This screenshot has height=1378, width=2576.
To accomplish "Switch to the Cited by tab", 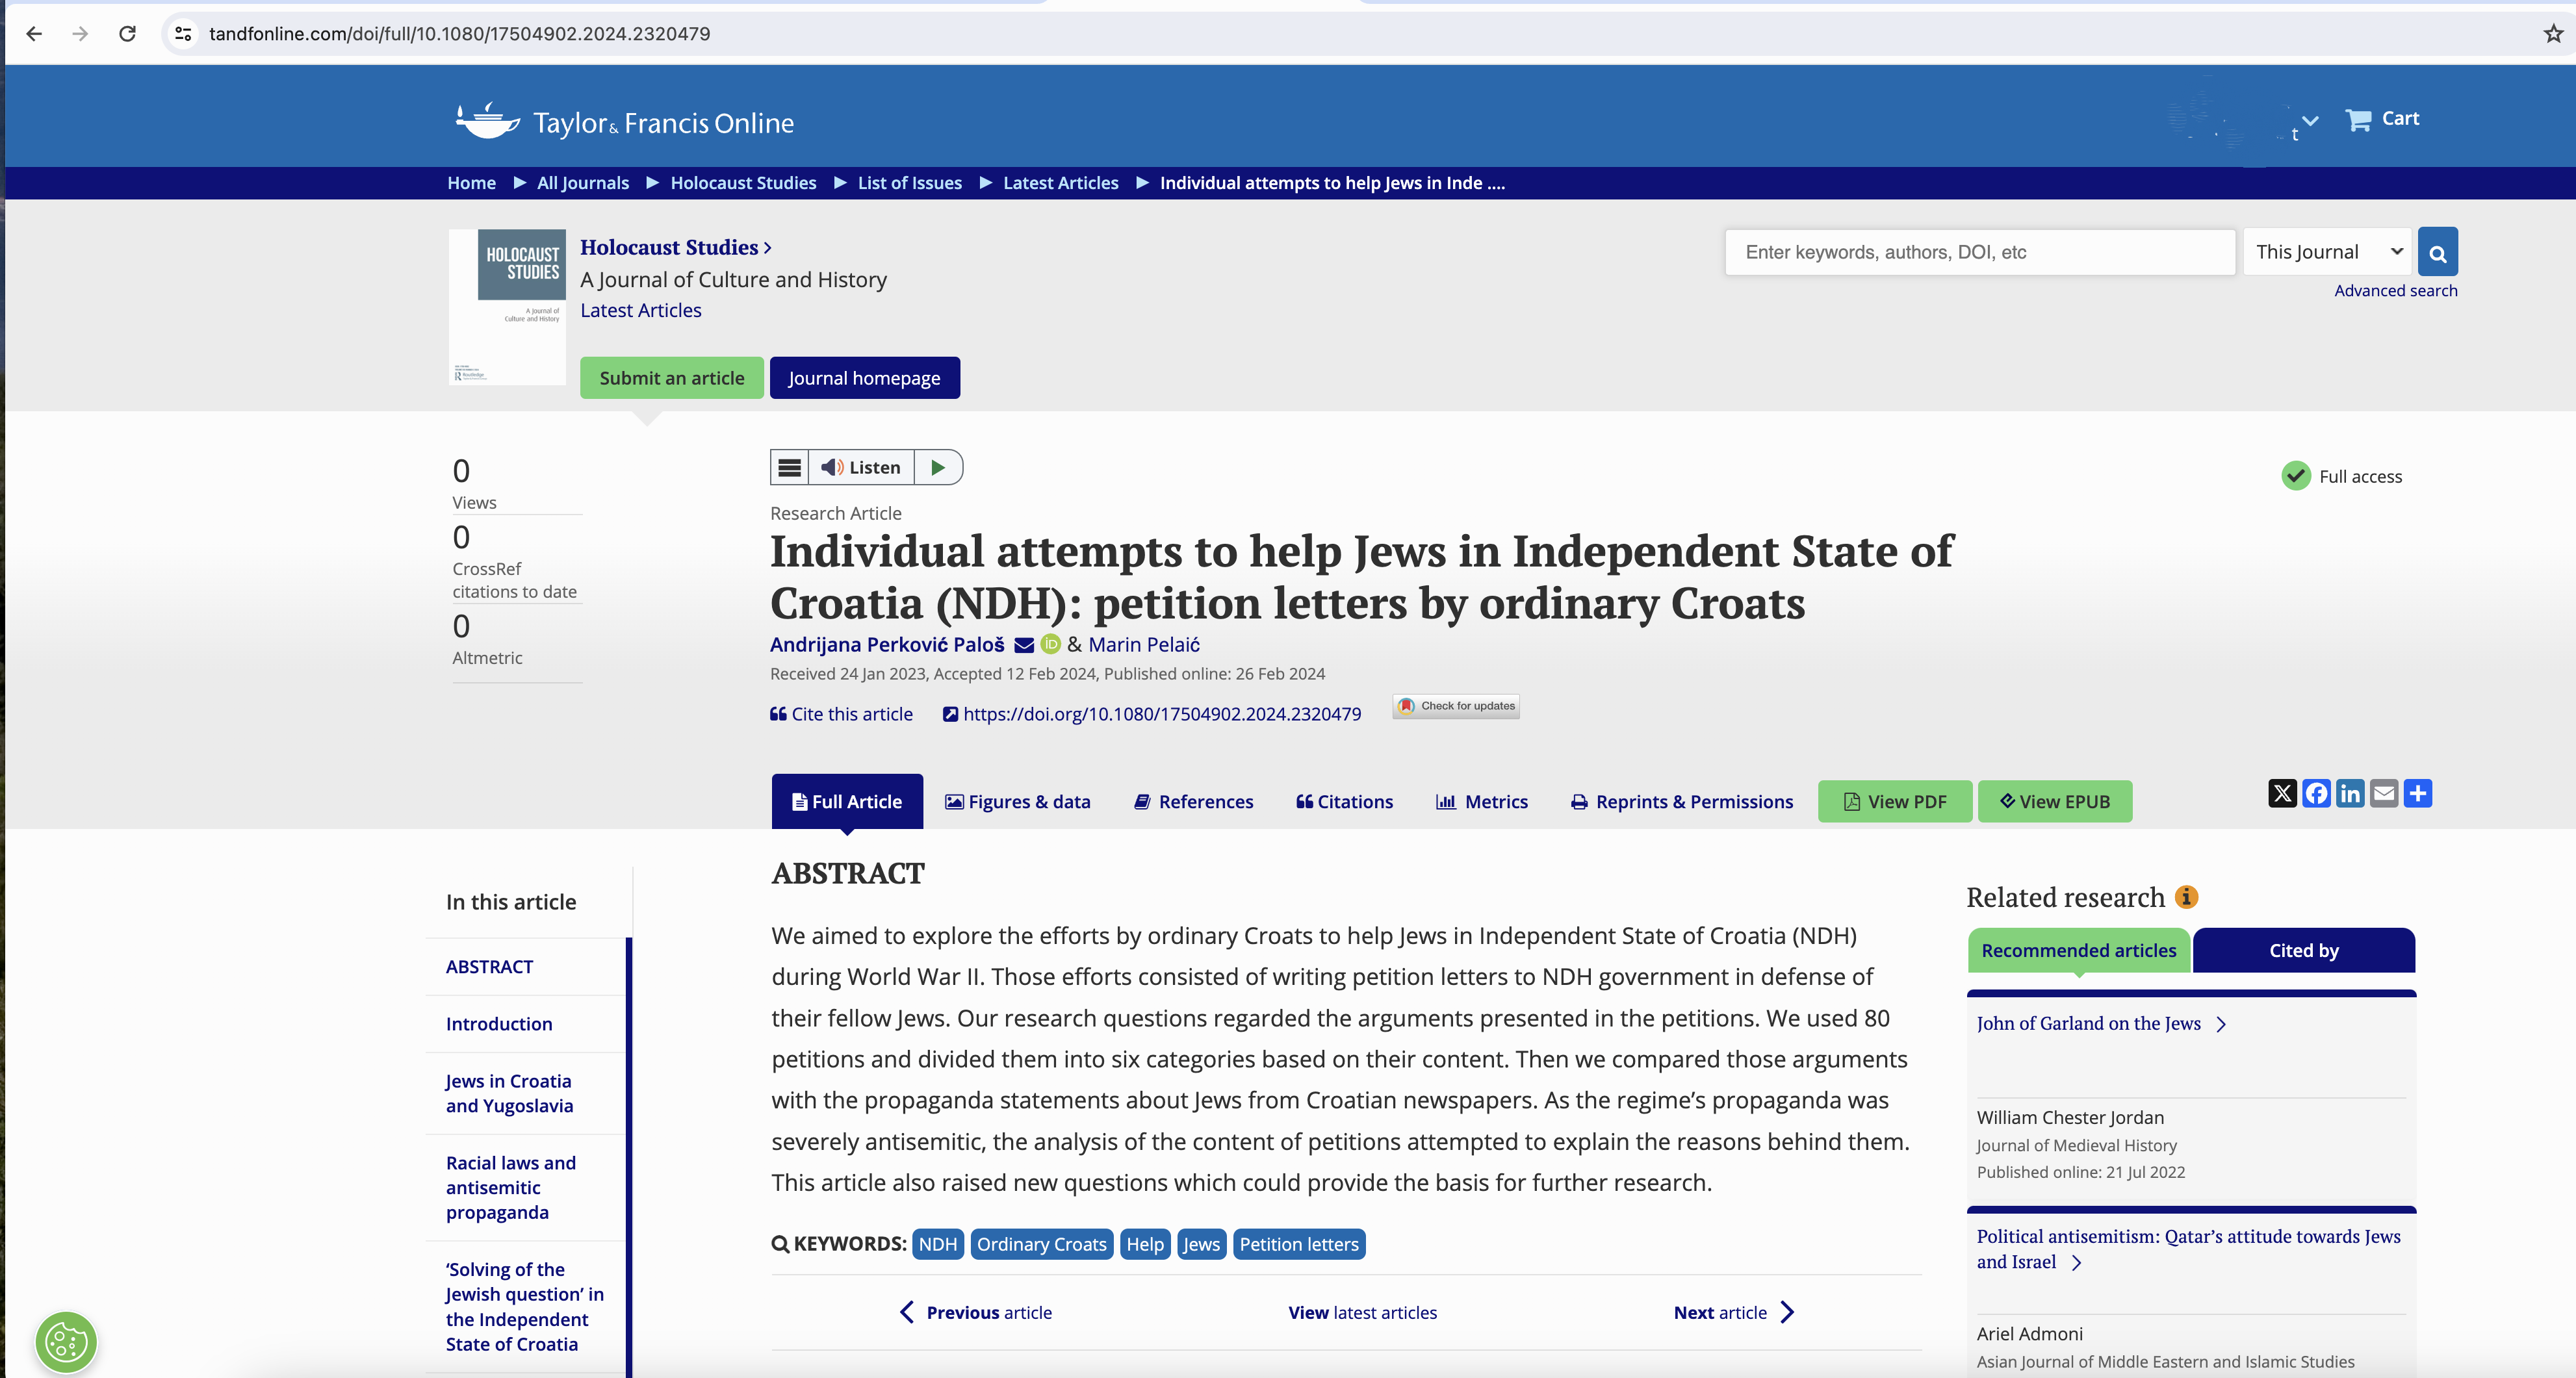I will click(x=2303, y=950).
